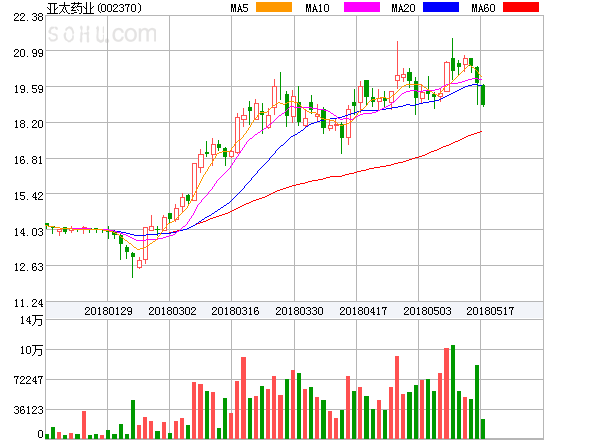Select the 20180517 date label
Screen dimensions: 600x440
pos(490,311)
